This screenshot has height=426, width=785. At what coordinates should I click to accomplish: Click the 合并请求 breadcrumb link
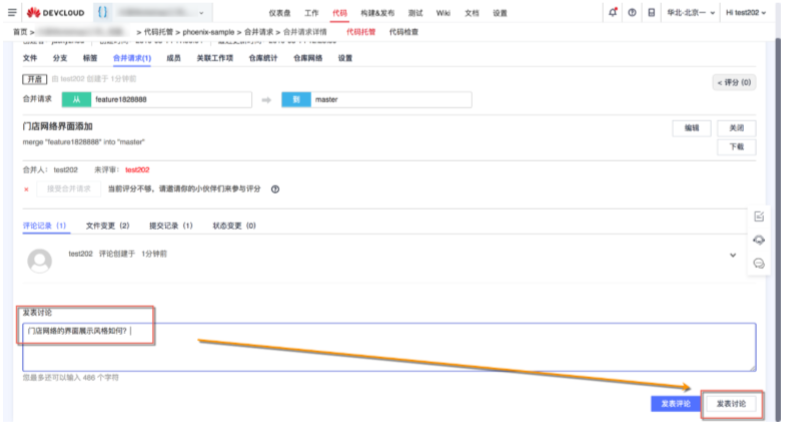(x=259, y=32)
